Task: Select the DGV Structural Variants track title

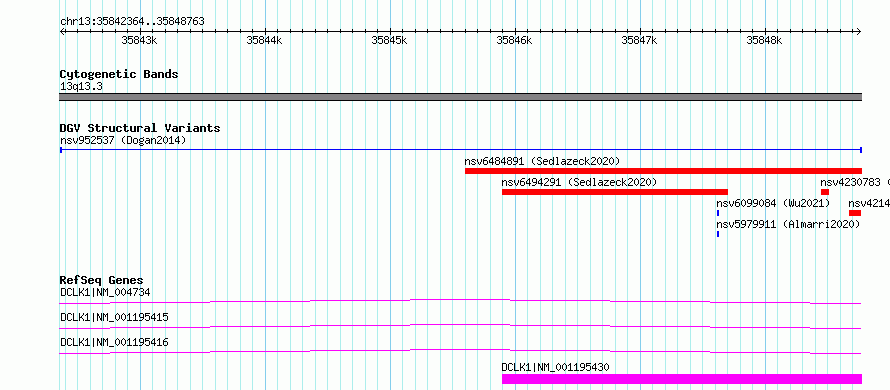Action: (140, 128)
